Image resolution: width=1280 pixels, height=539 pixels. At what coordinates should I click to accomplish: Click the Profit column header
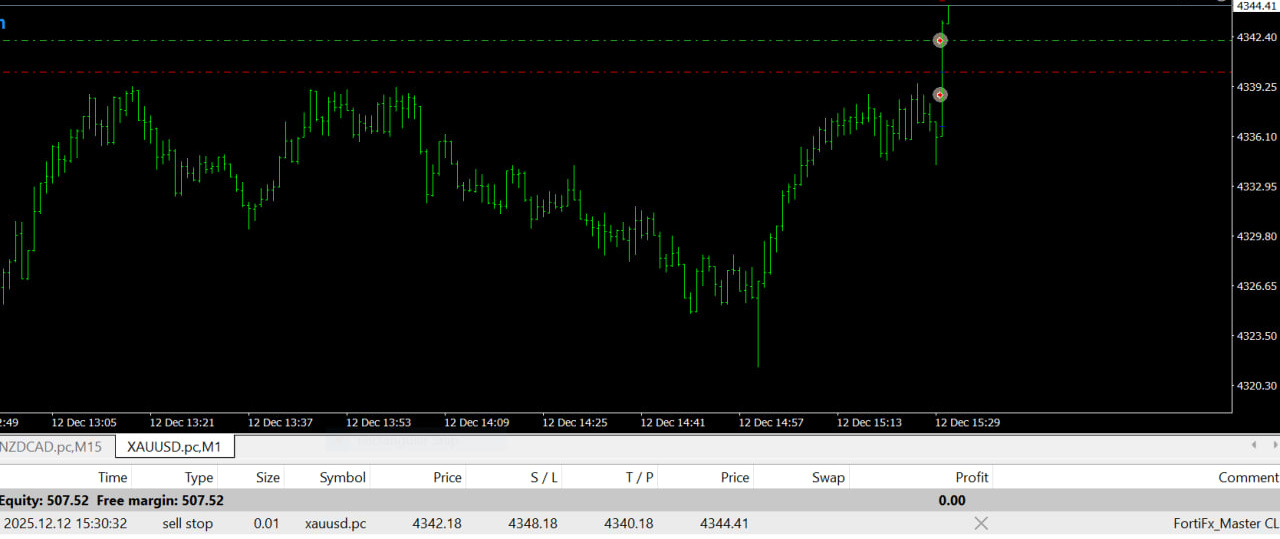971,477
